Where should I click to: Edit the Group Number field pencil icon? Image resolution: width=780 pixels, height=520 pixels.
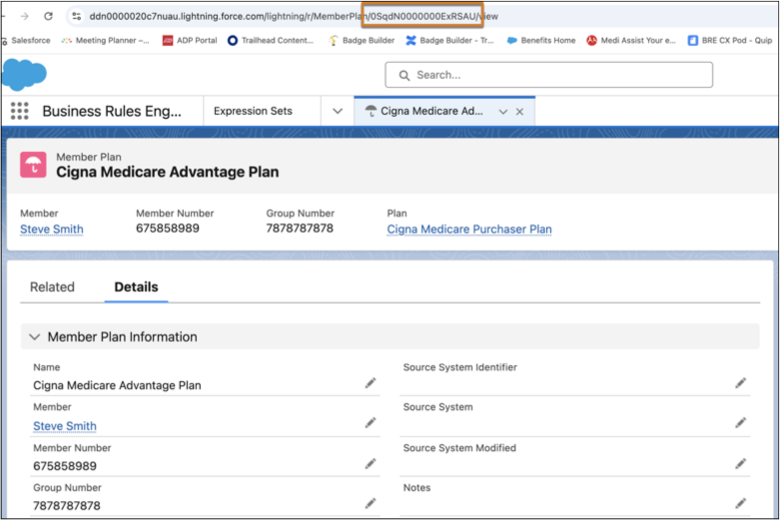pyautogui.click(x=371, y=503)
